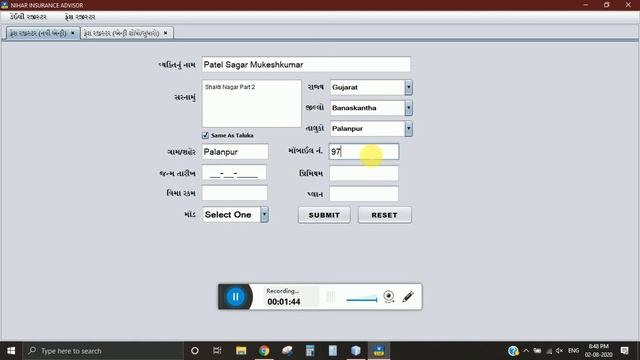
Task: Open Task View in taskbar
Action: [x=217, y=351]
